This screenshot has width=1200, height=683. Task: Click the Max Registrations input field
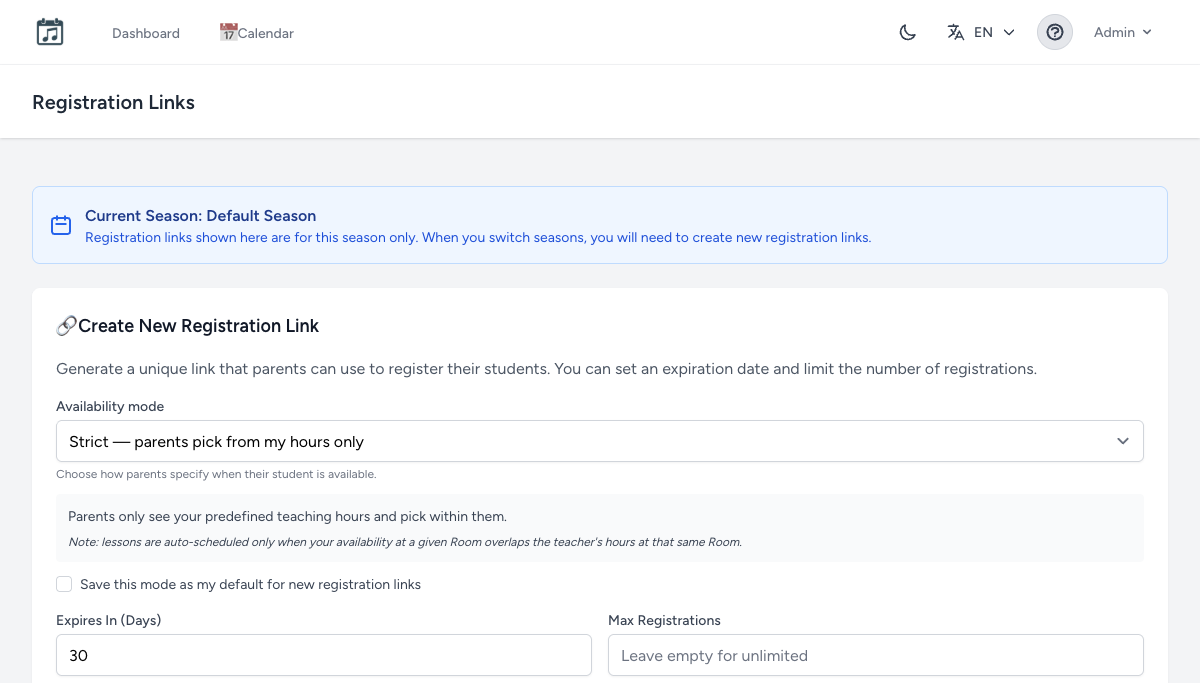[876, 655]
